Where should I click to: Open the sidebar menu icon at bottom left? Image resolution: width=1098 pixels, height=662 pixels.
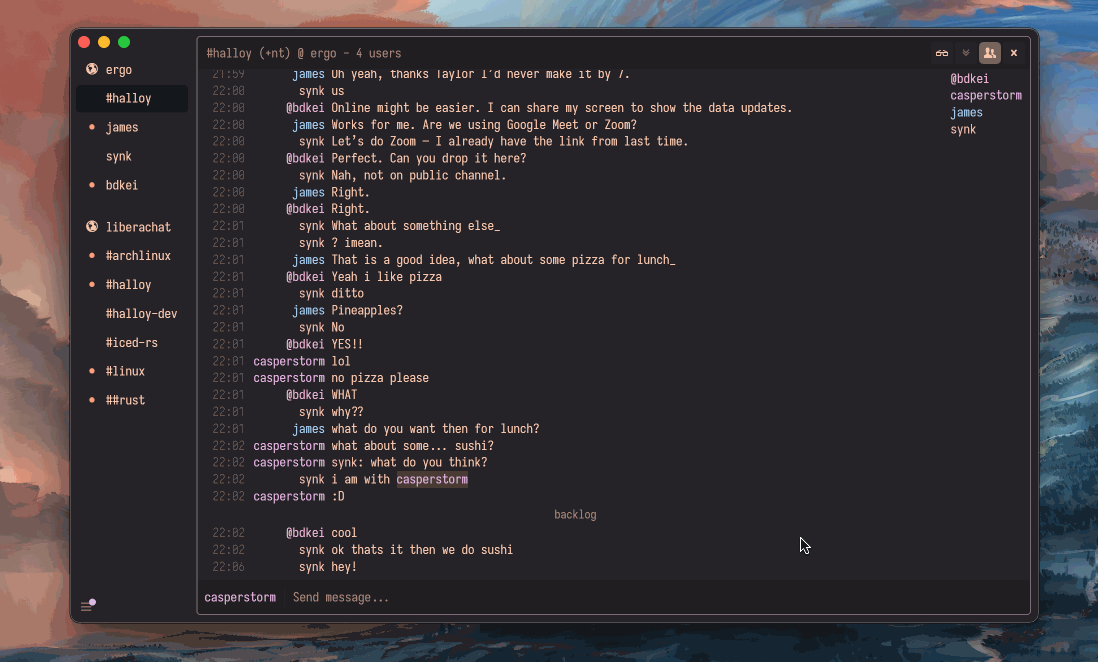point(88,604)
